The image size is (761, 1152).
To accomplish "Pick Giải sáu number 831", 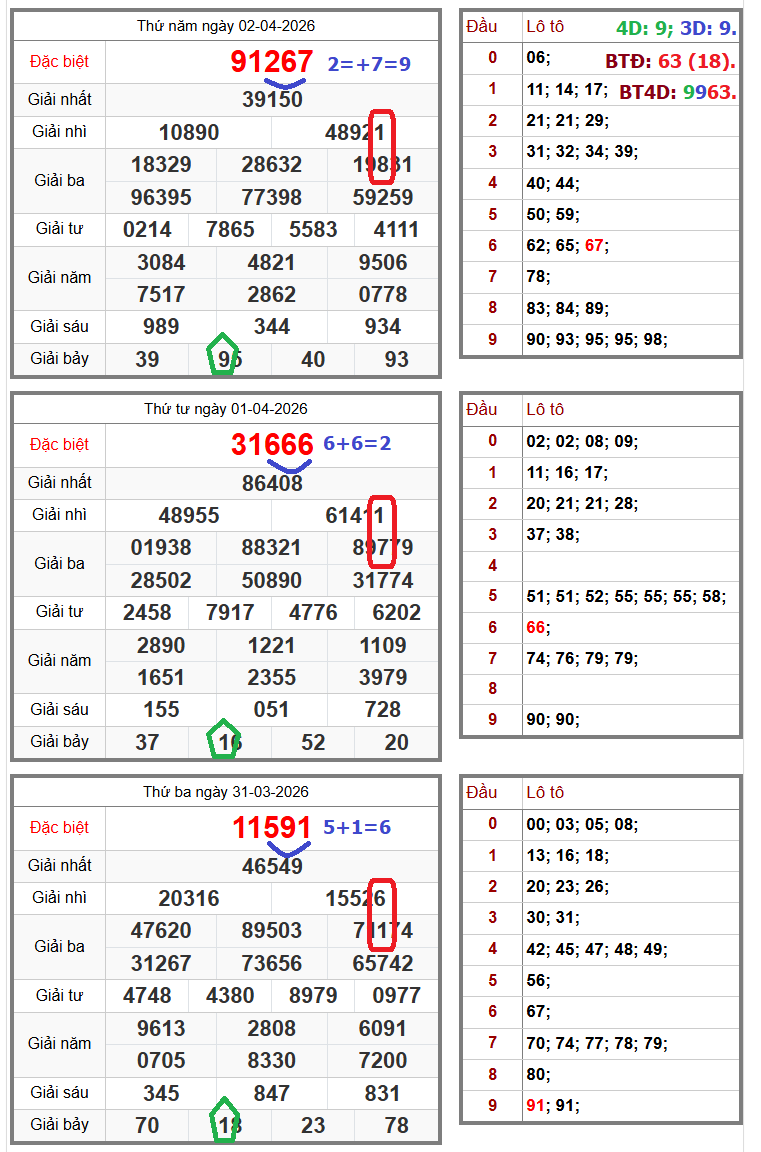I will click(383, 1093).
